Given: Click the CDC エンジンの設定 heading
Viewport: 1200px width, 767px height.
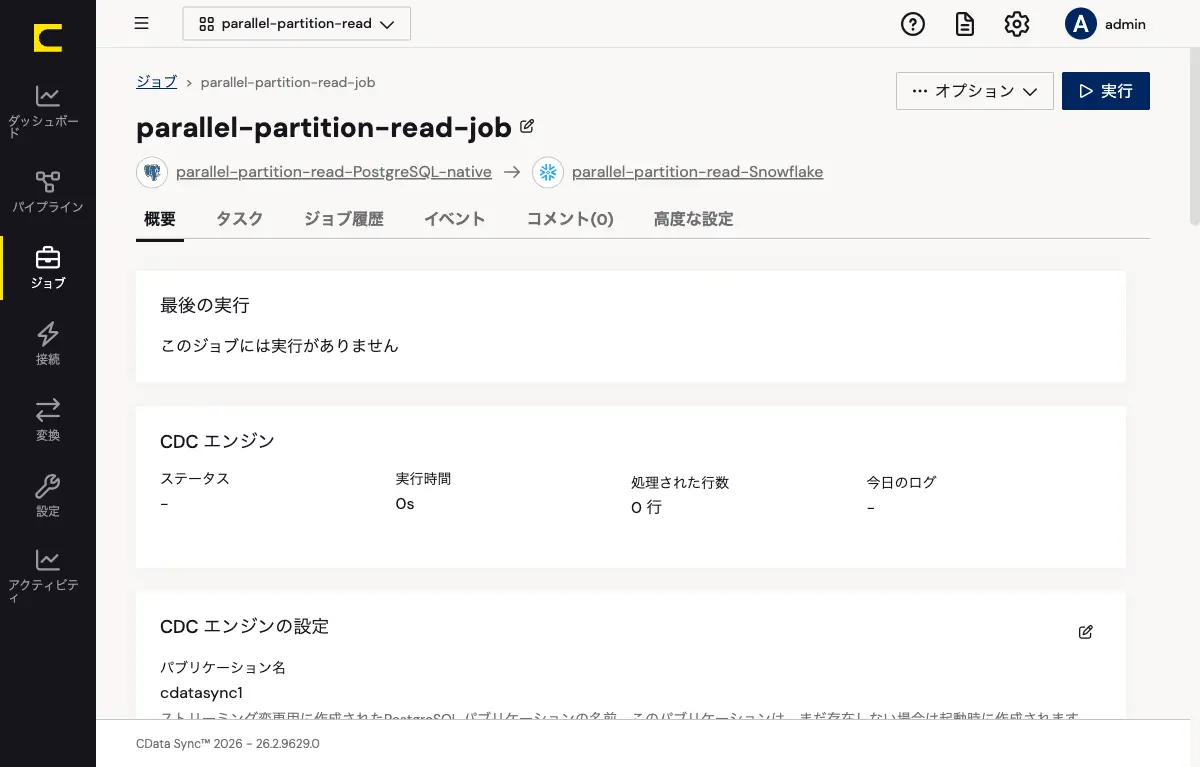Looking at the screenshot, I should pyautogui.click(x=244, y=627).
